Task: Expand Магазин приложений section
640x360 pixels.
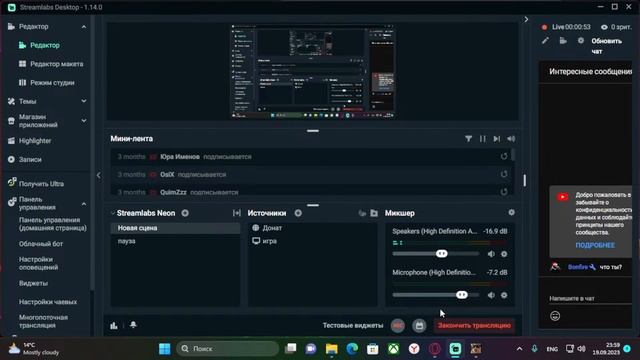Action: [84, 120]
